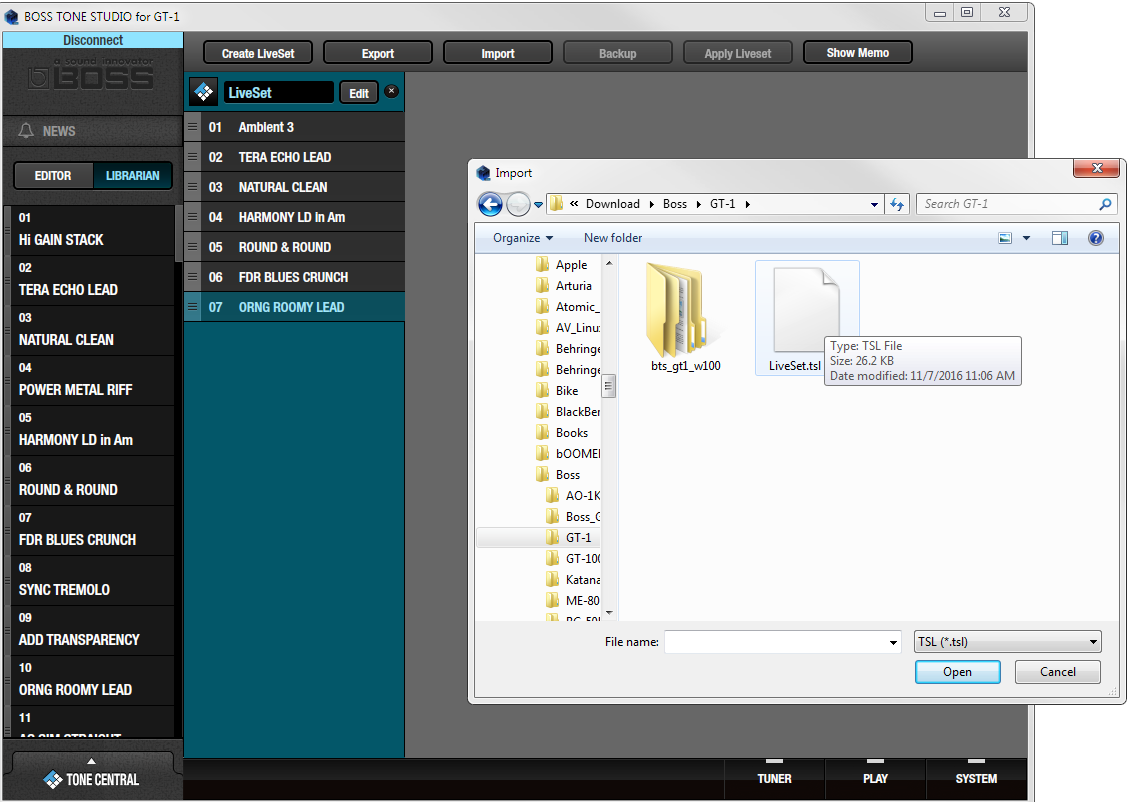Open the Organize menu dropdown
This screenshot has height=802, width=1142.
click(523, 238)
